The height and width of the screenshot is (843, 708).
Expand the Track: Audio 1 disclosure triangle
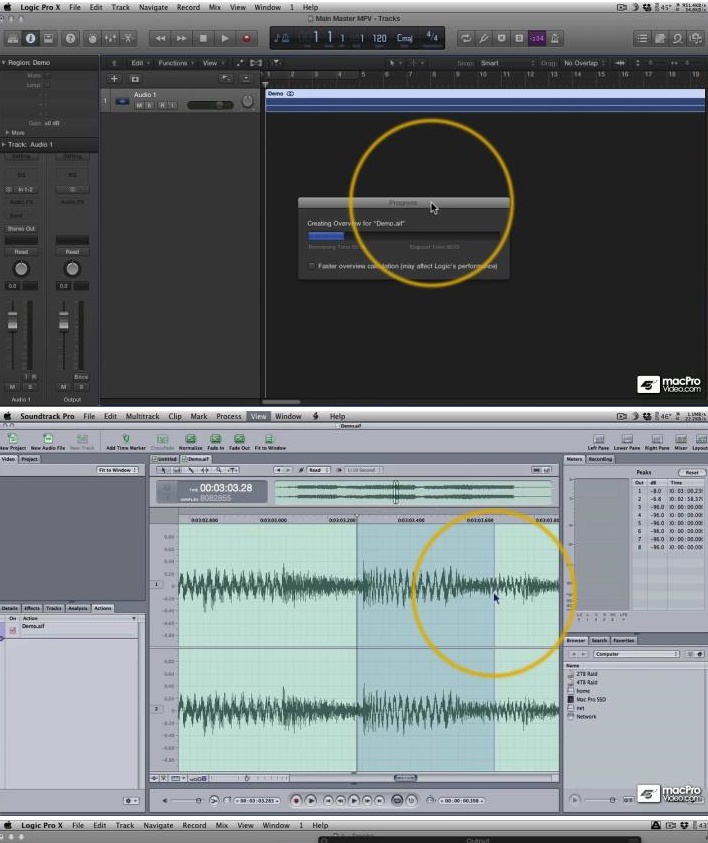coord(3,145)
